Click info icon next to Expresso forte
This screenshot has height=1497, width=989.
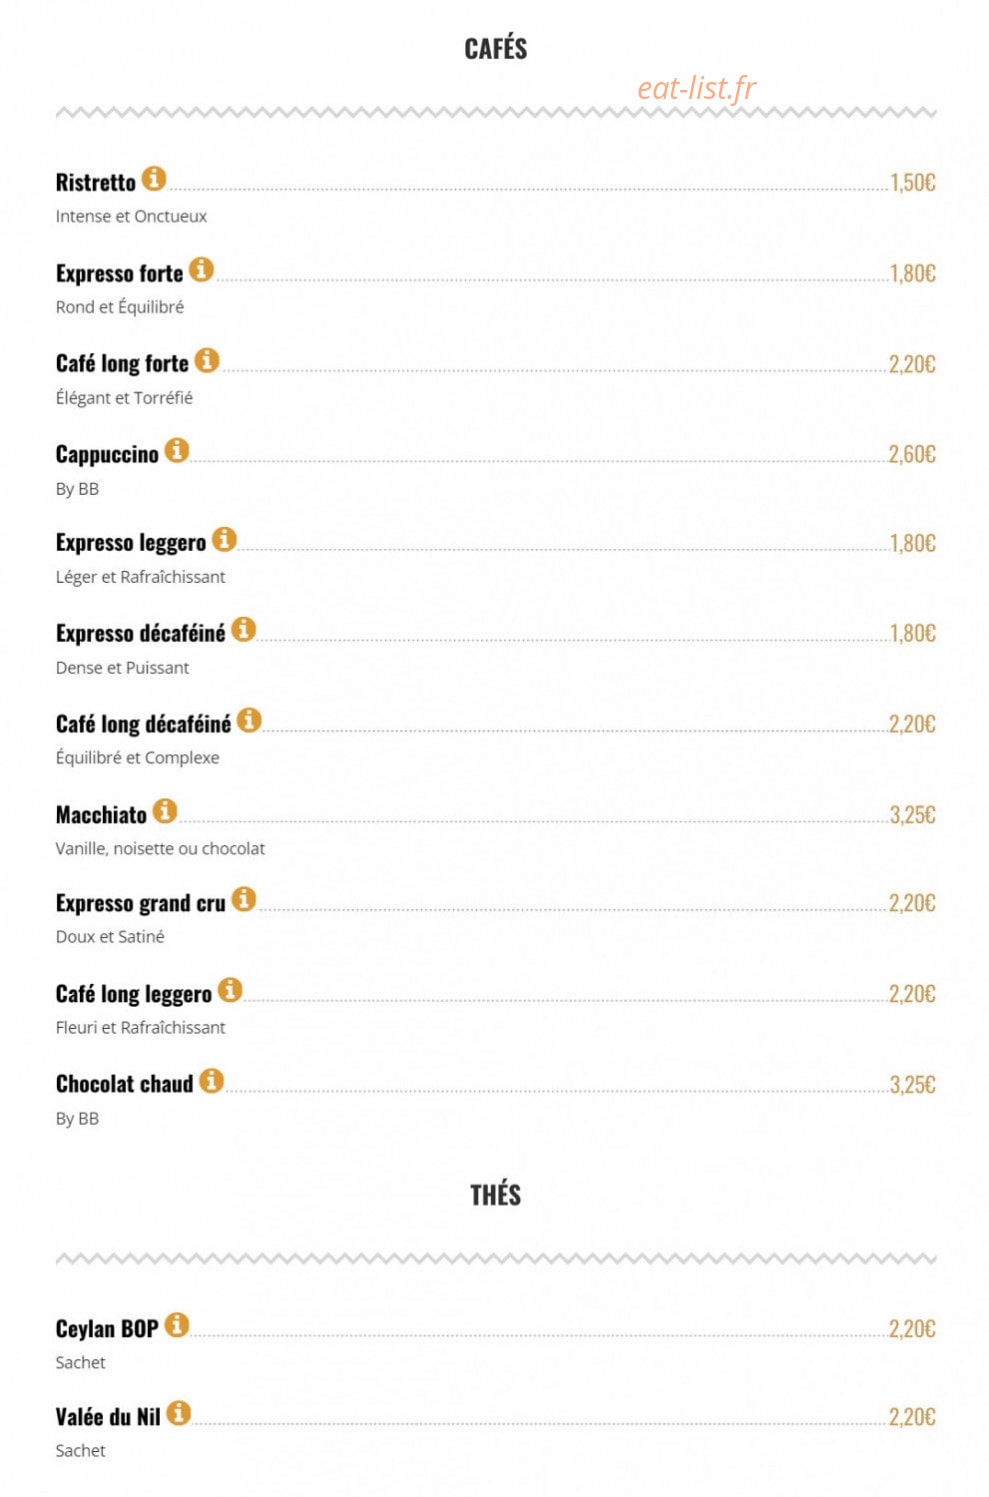pyautogui.click(x=202, y=270)
